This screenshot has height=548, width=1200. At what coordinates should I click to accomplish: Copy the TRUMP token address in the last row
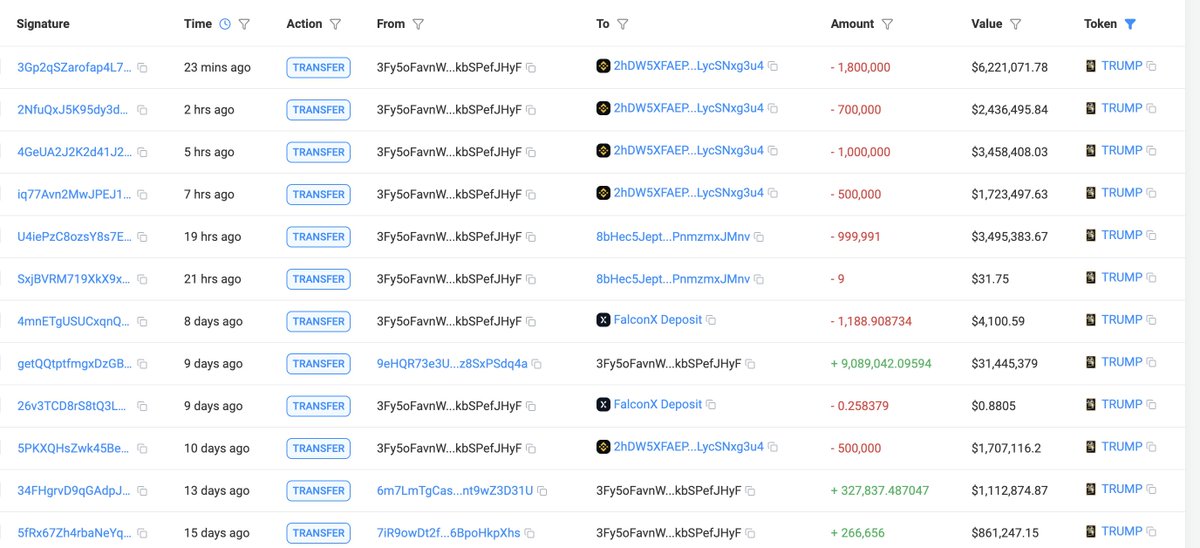coord(1151,532)
